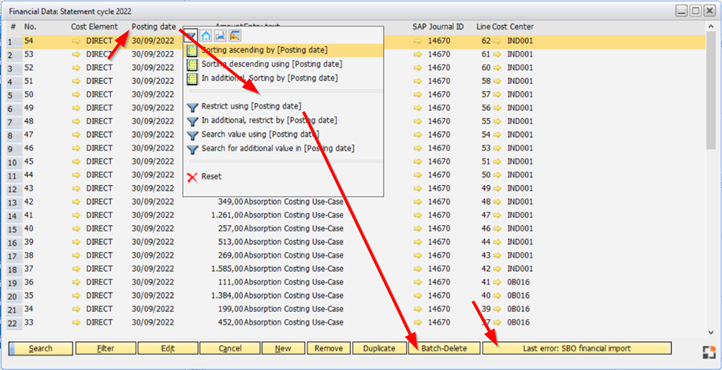Click the red X Reset icon
Image resolution: width=722 pixels, height=370 pixels.
(x=192, y=177)
